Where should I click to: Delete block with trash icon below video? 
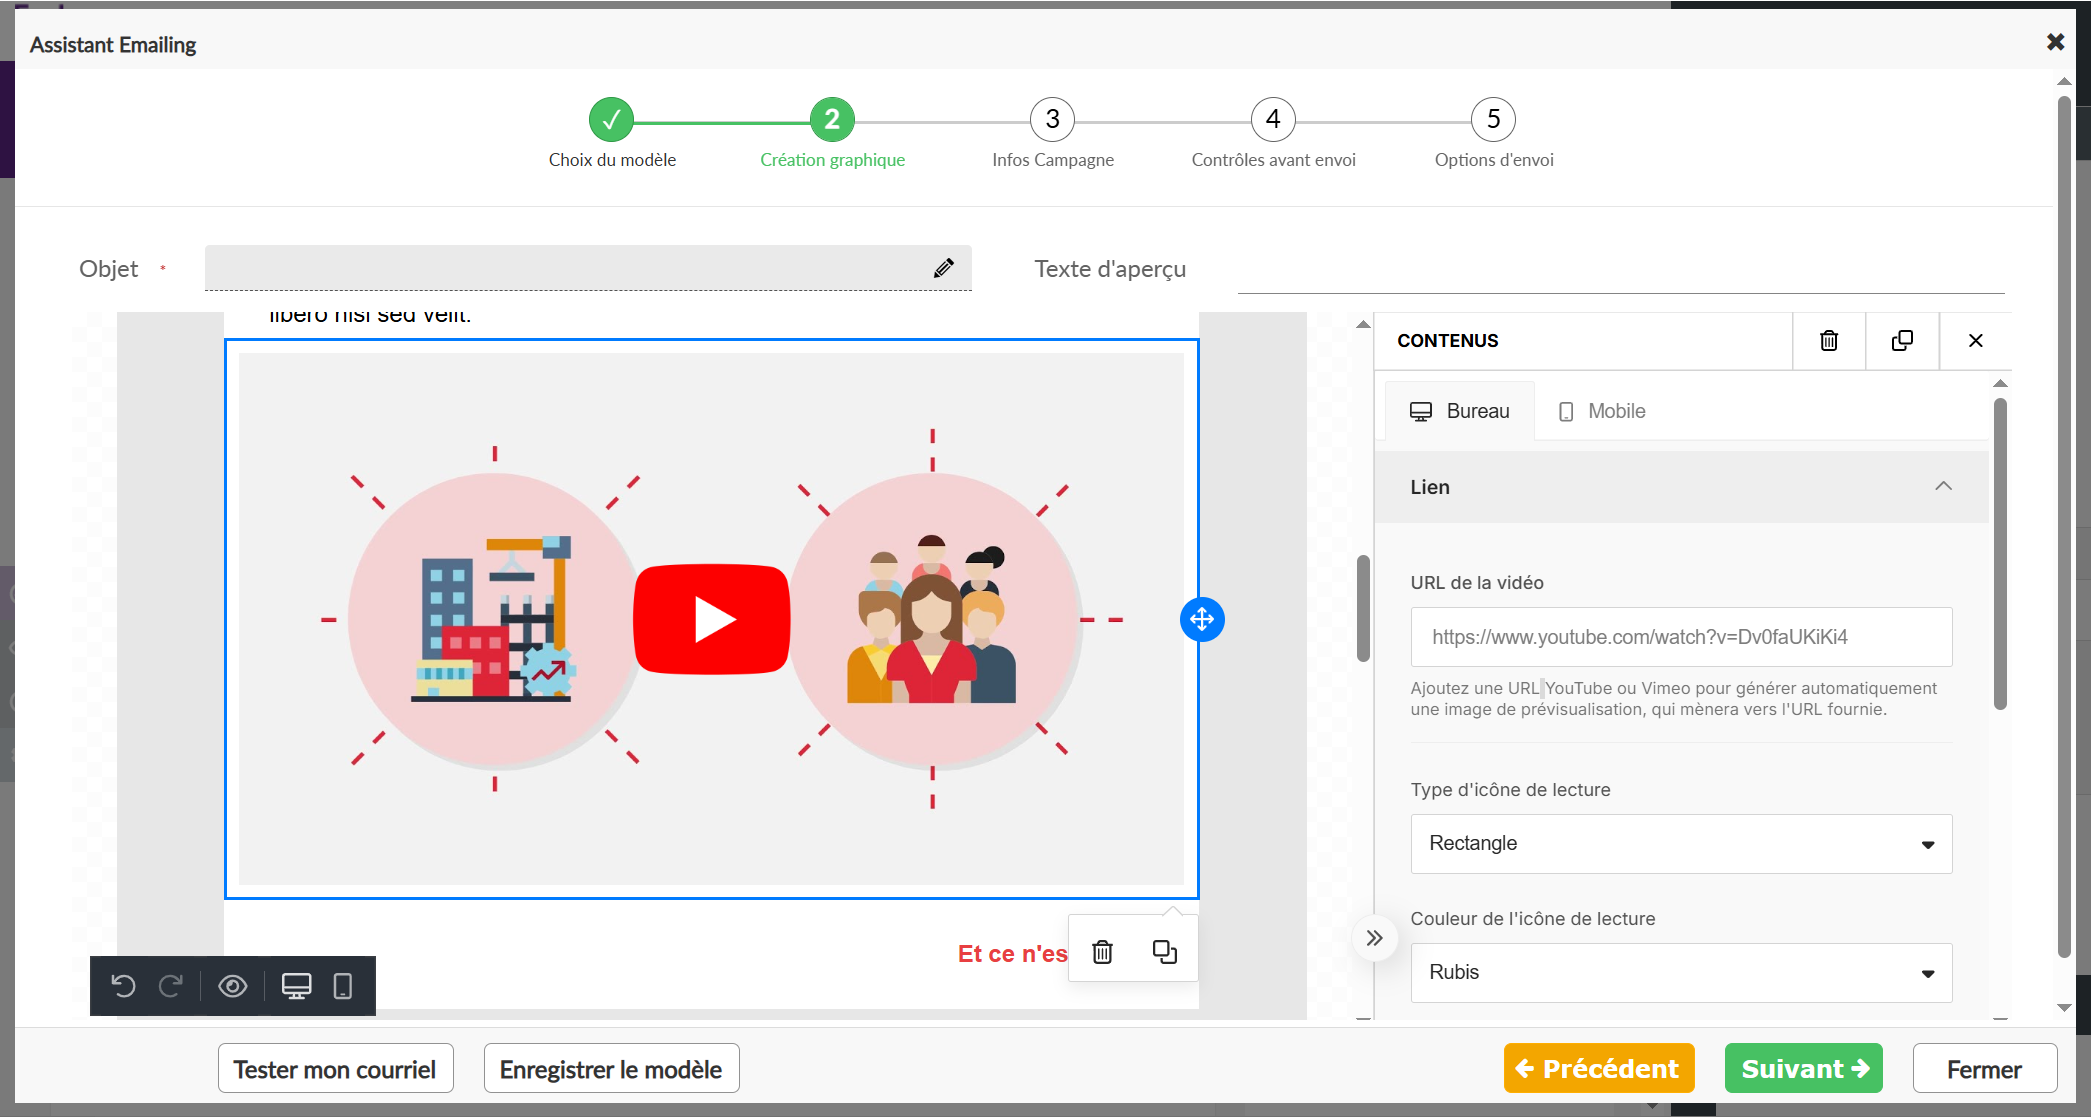click(x=1102, y=952)
